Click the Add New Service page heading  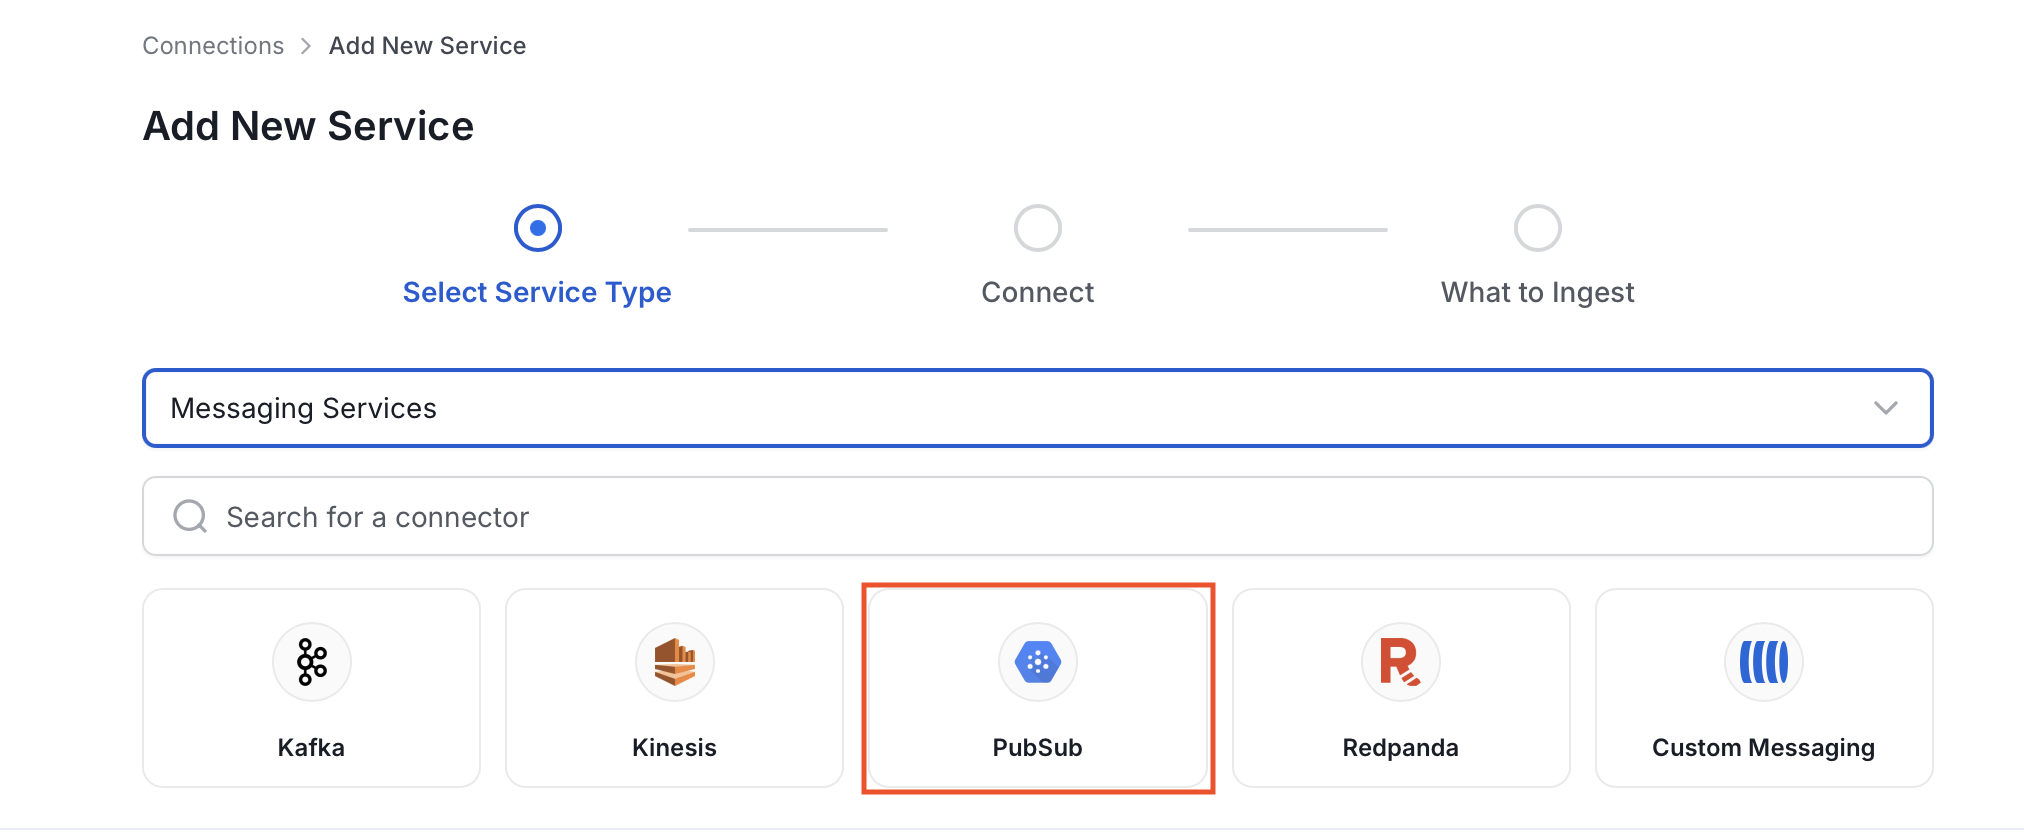point(309,126)
